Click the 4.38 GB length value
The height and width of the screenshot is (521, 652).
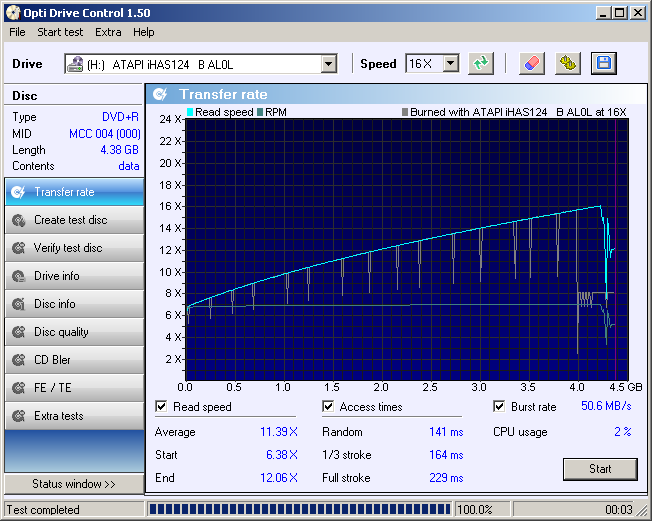point(120,150)
